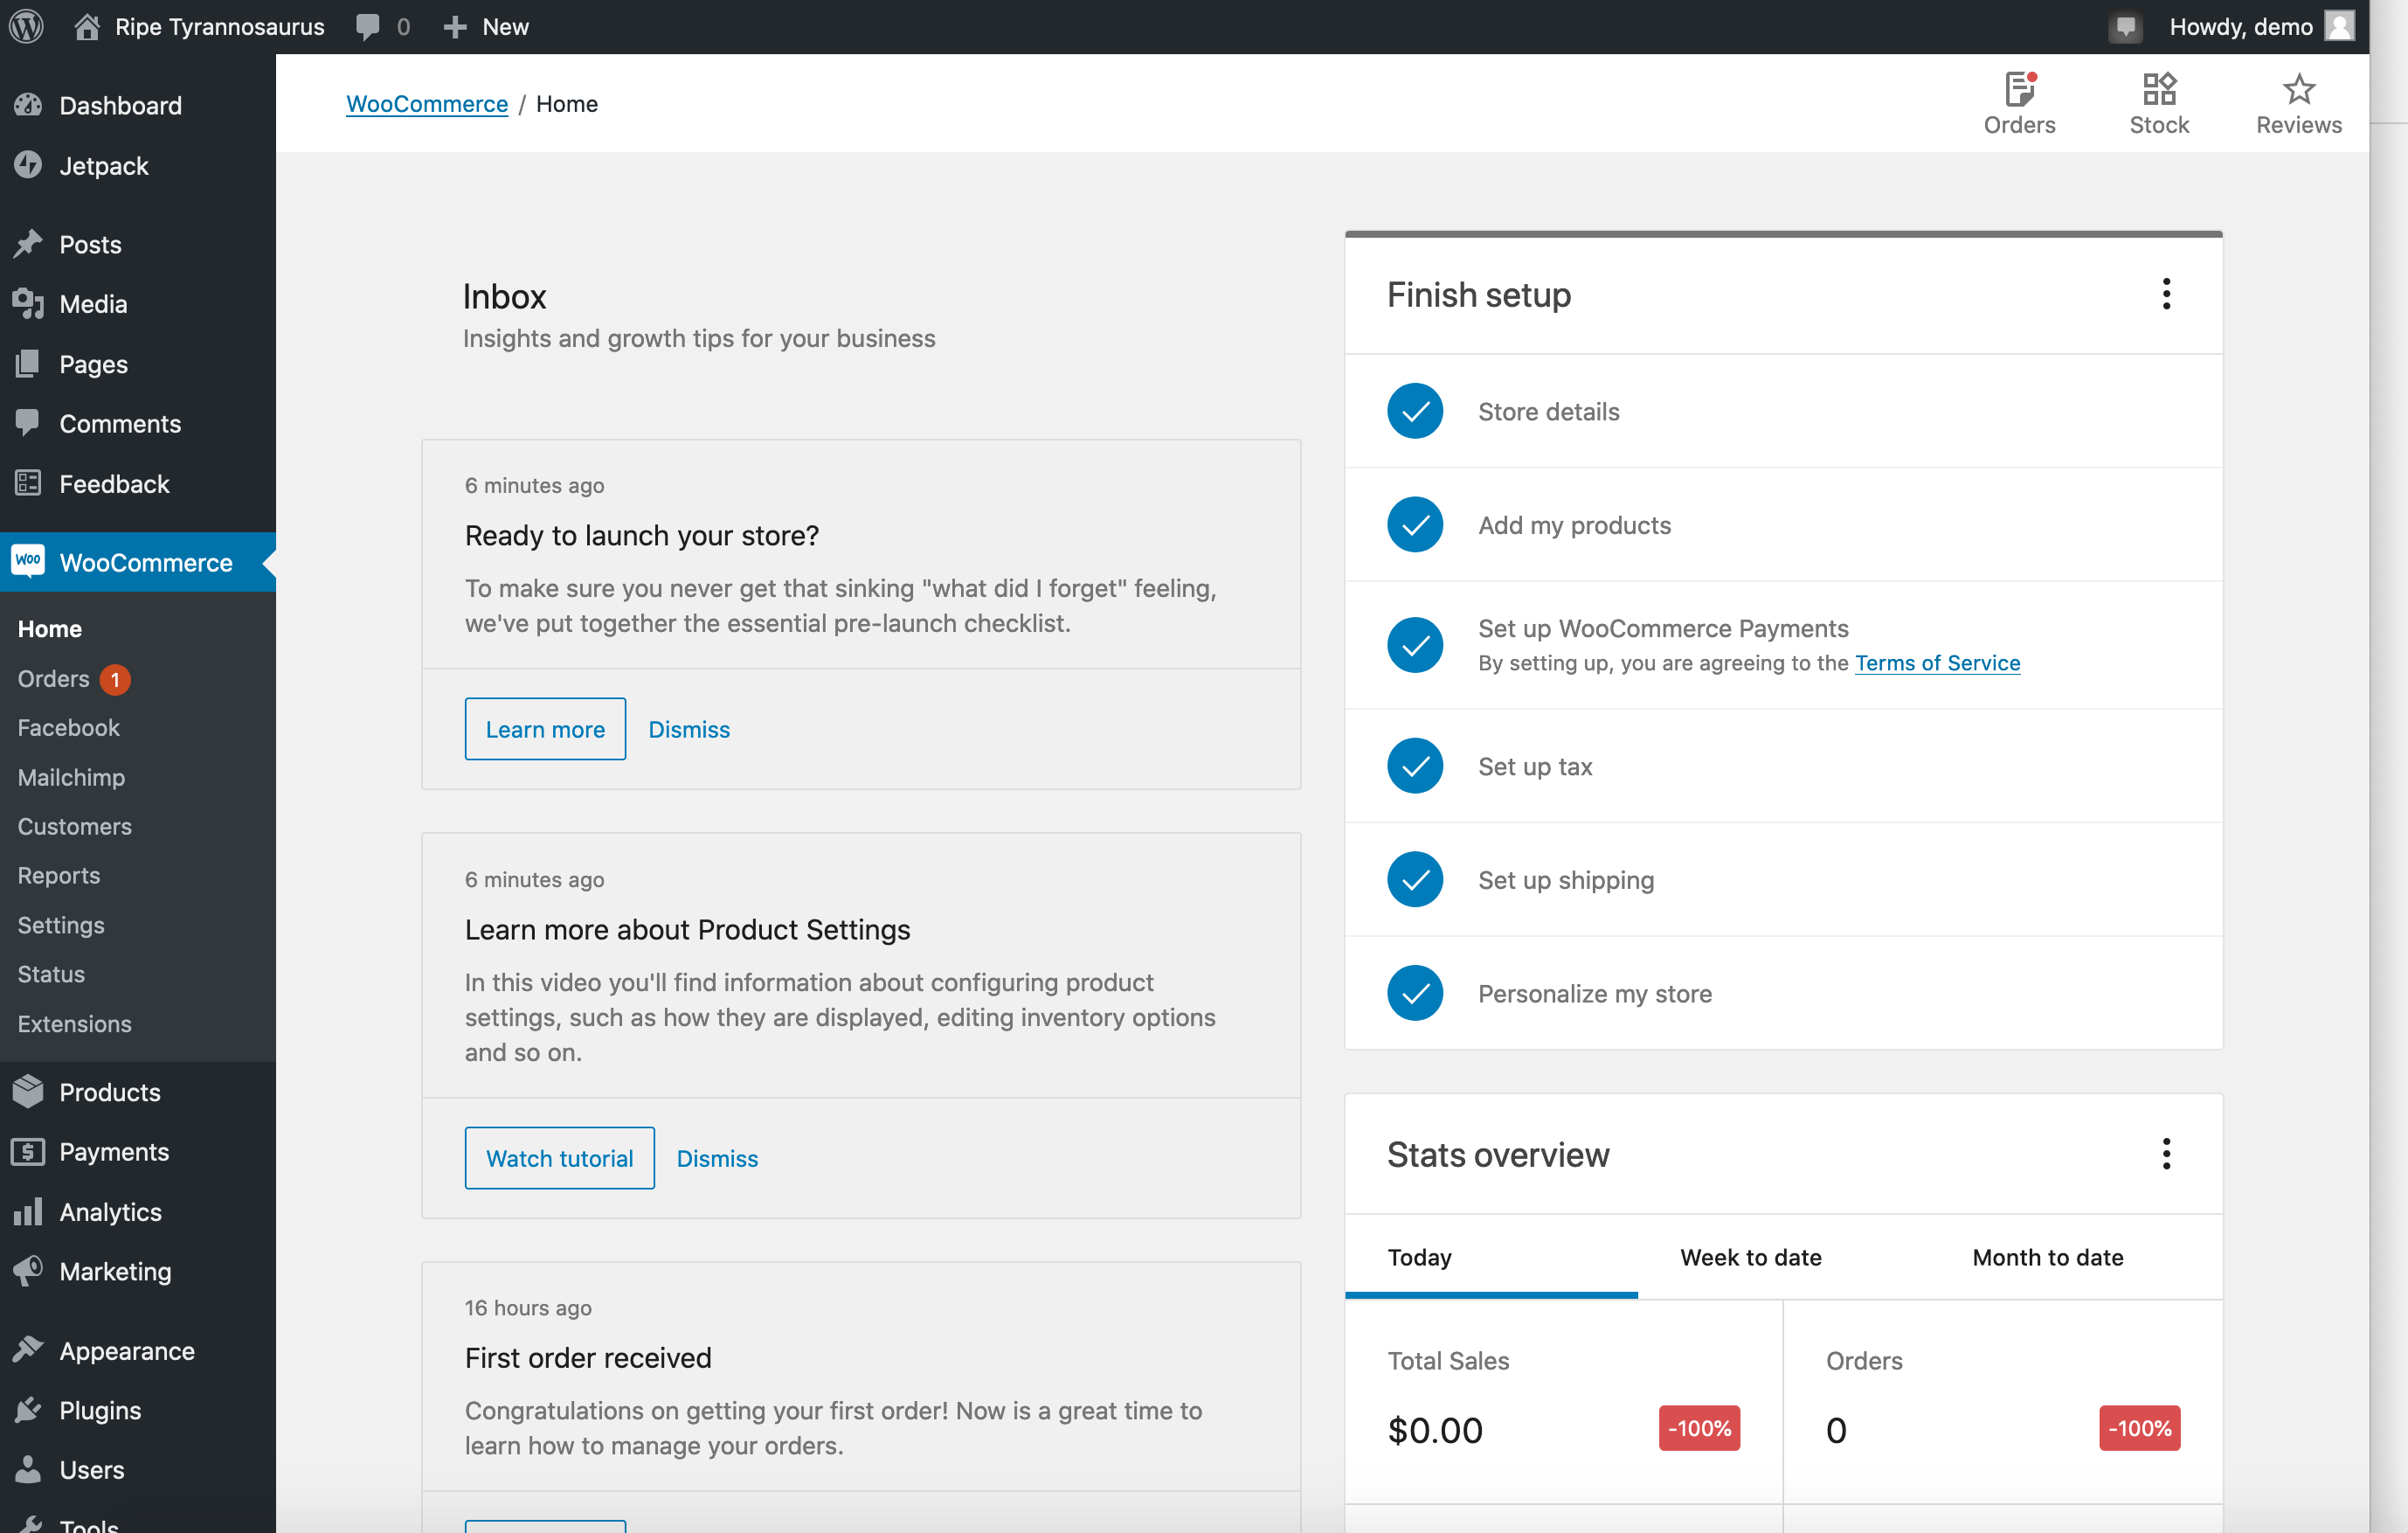Open Extensions submenu item
The width and height of the screenshot is (2408, 1533).
coord(74,1023)
